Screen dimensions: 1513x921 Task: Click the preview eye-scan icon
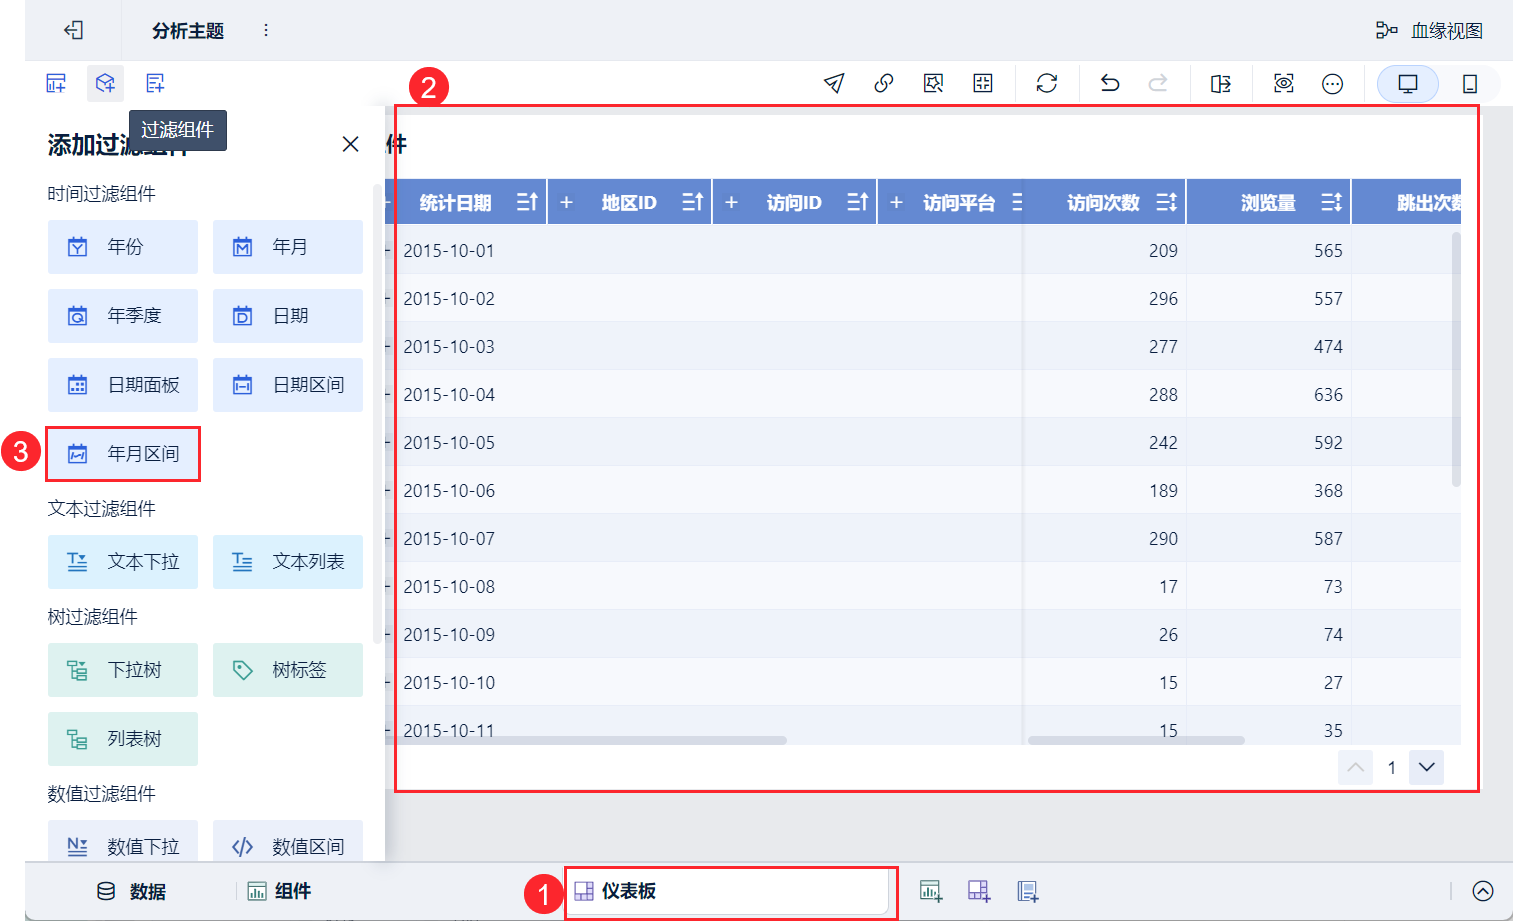click(x=1284, y=83)
